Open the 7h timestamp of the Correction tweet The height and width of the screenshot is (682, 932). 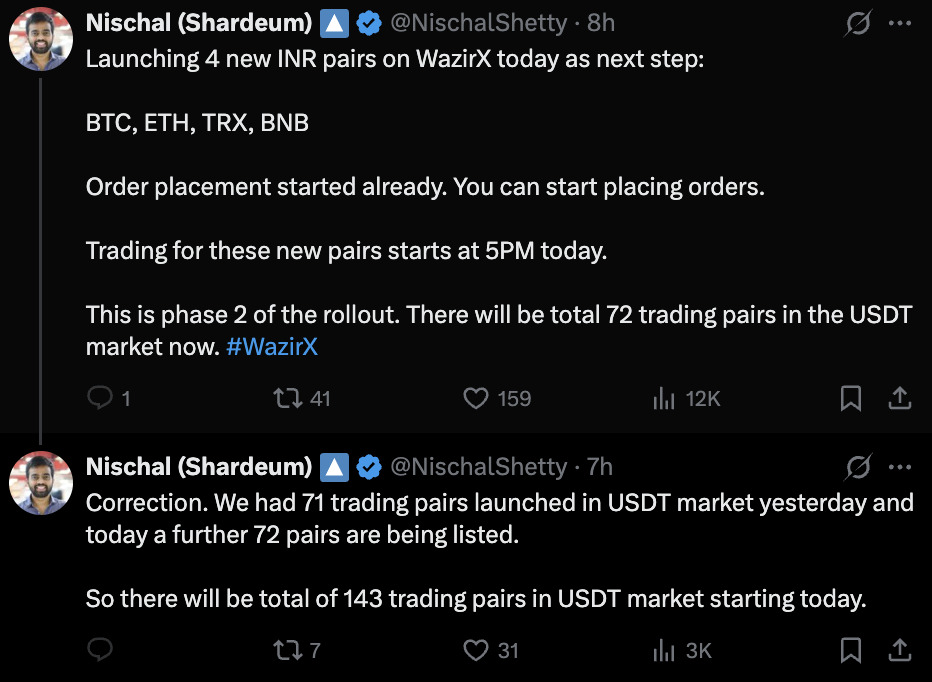(600, 466)
